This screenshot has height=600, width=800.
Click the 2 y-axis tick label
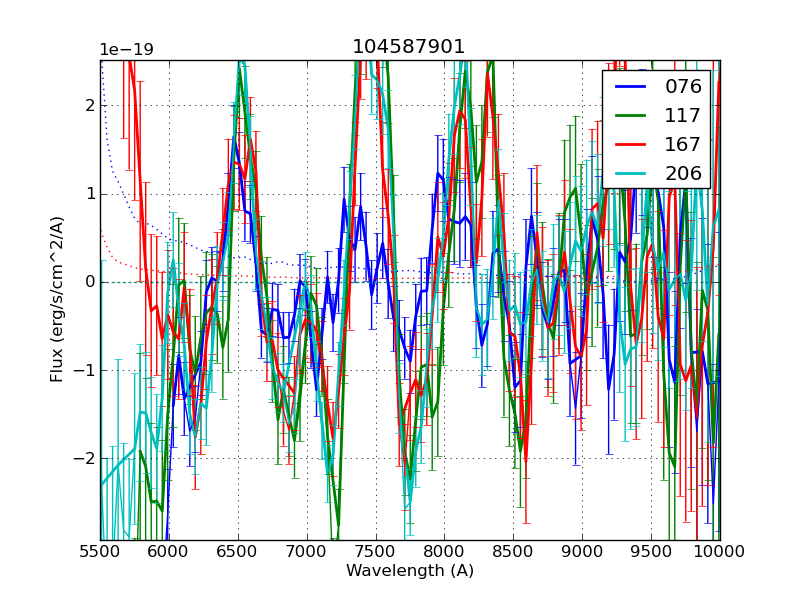point(89,106)
